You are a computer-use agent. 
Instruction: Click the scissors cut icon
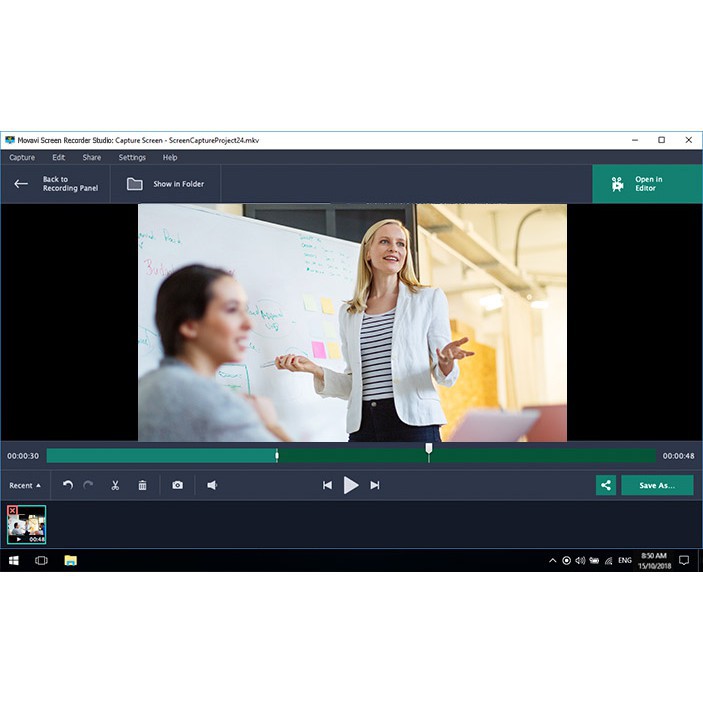(115, 485)
